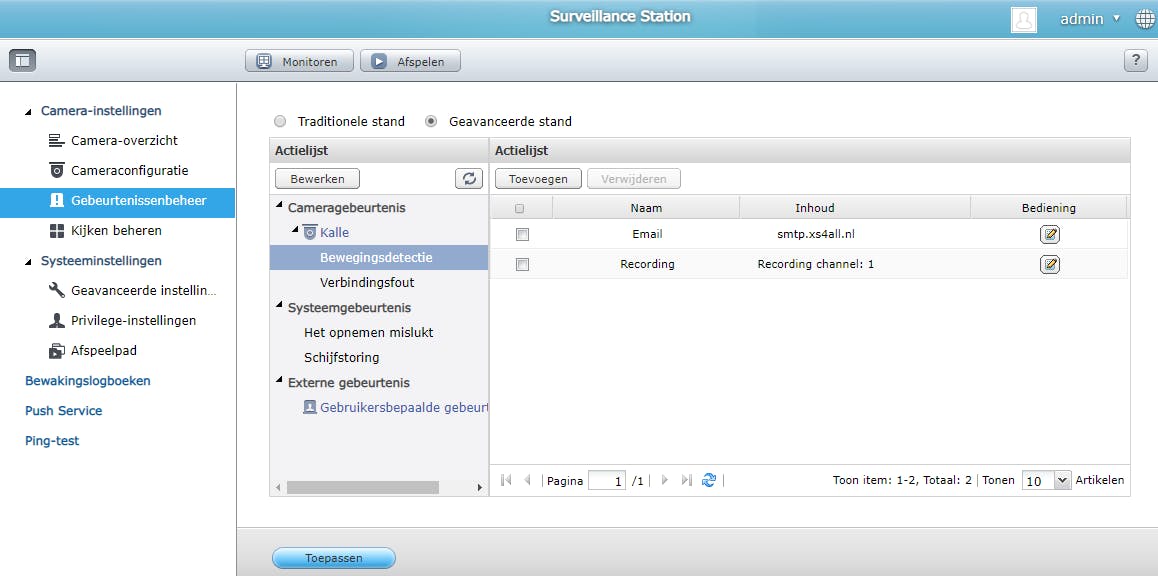Open Geavanceerde instellingen via the wrench icon

[x=55, y=290]
